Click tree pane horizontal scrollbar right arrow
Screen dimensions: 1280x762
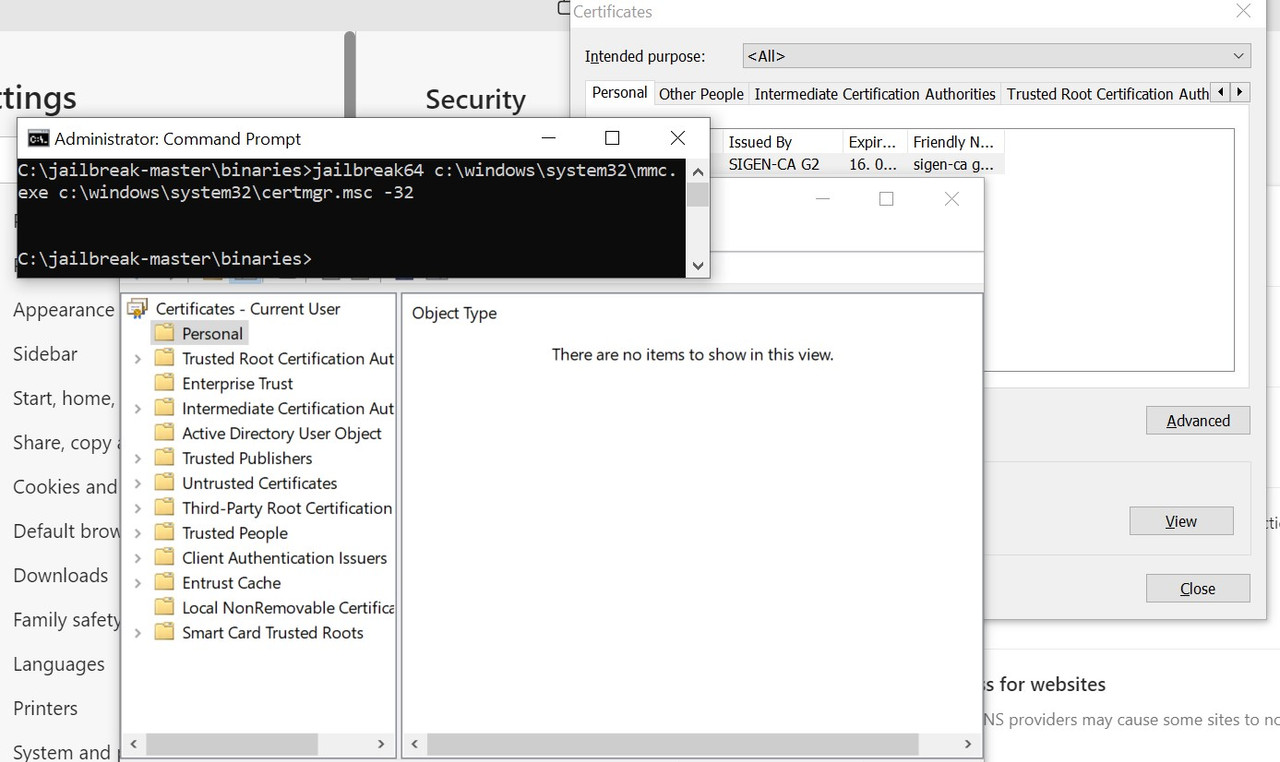click(381, 745)
